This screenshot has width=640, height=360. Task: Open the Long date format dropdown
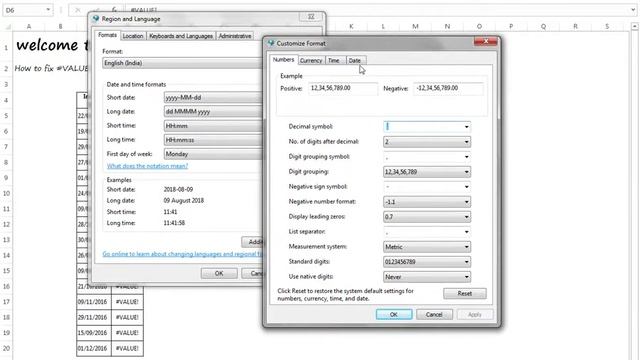pyautogui.click(x=213, y=111)
